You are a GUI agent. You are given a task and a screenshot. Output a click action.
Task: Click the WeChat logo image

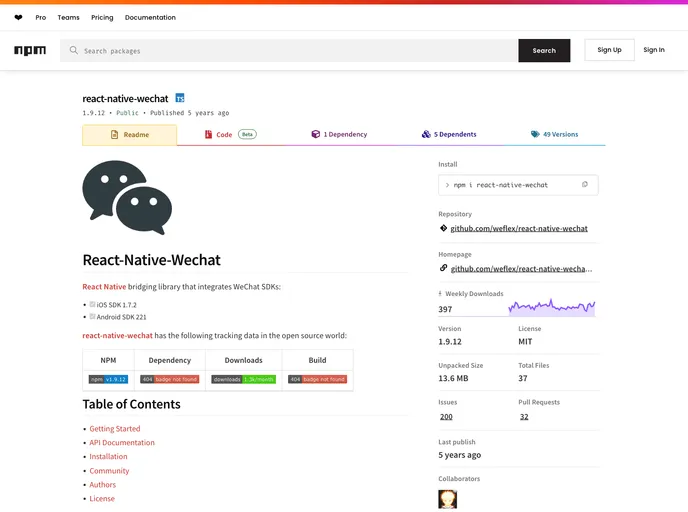pos(127,197)
